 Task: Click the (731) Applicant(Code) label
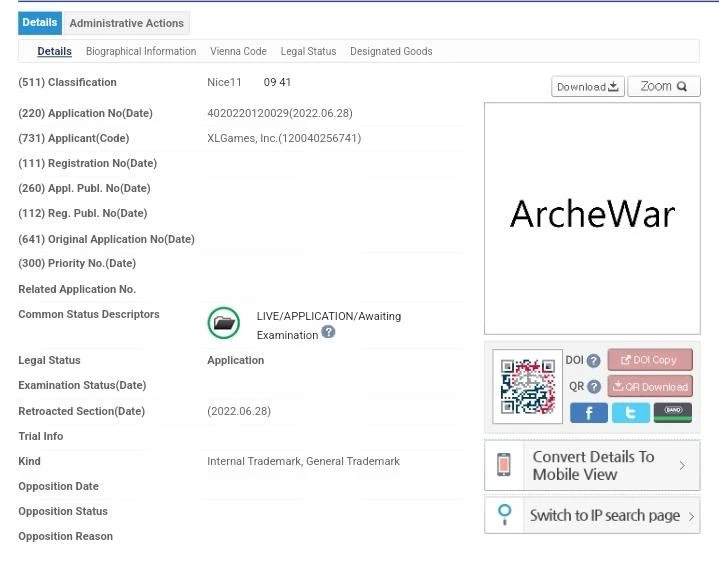(x=74, y=138)
